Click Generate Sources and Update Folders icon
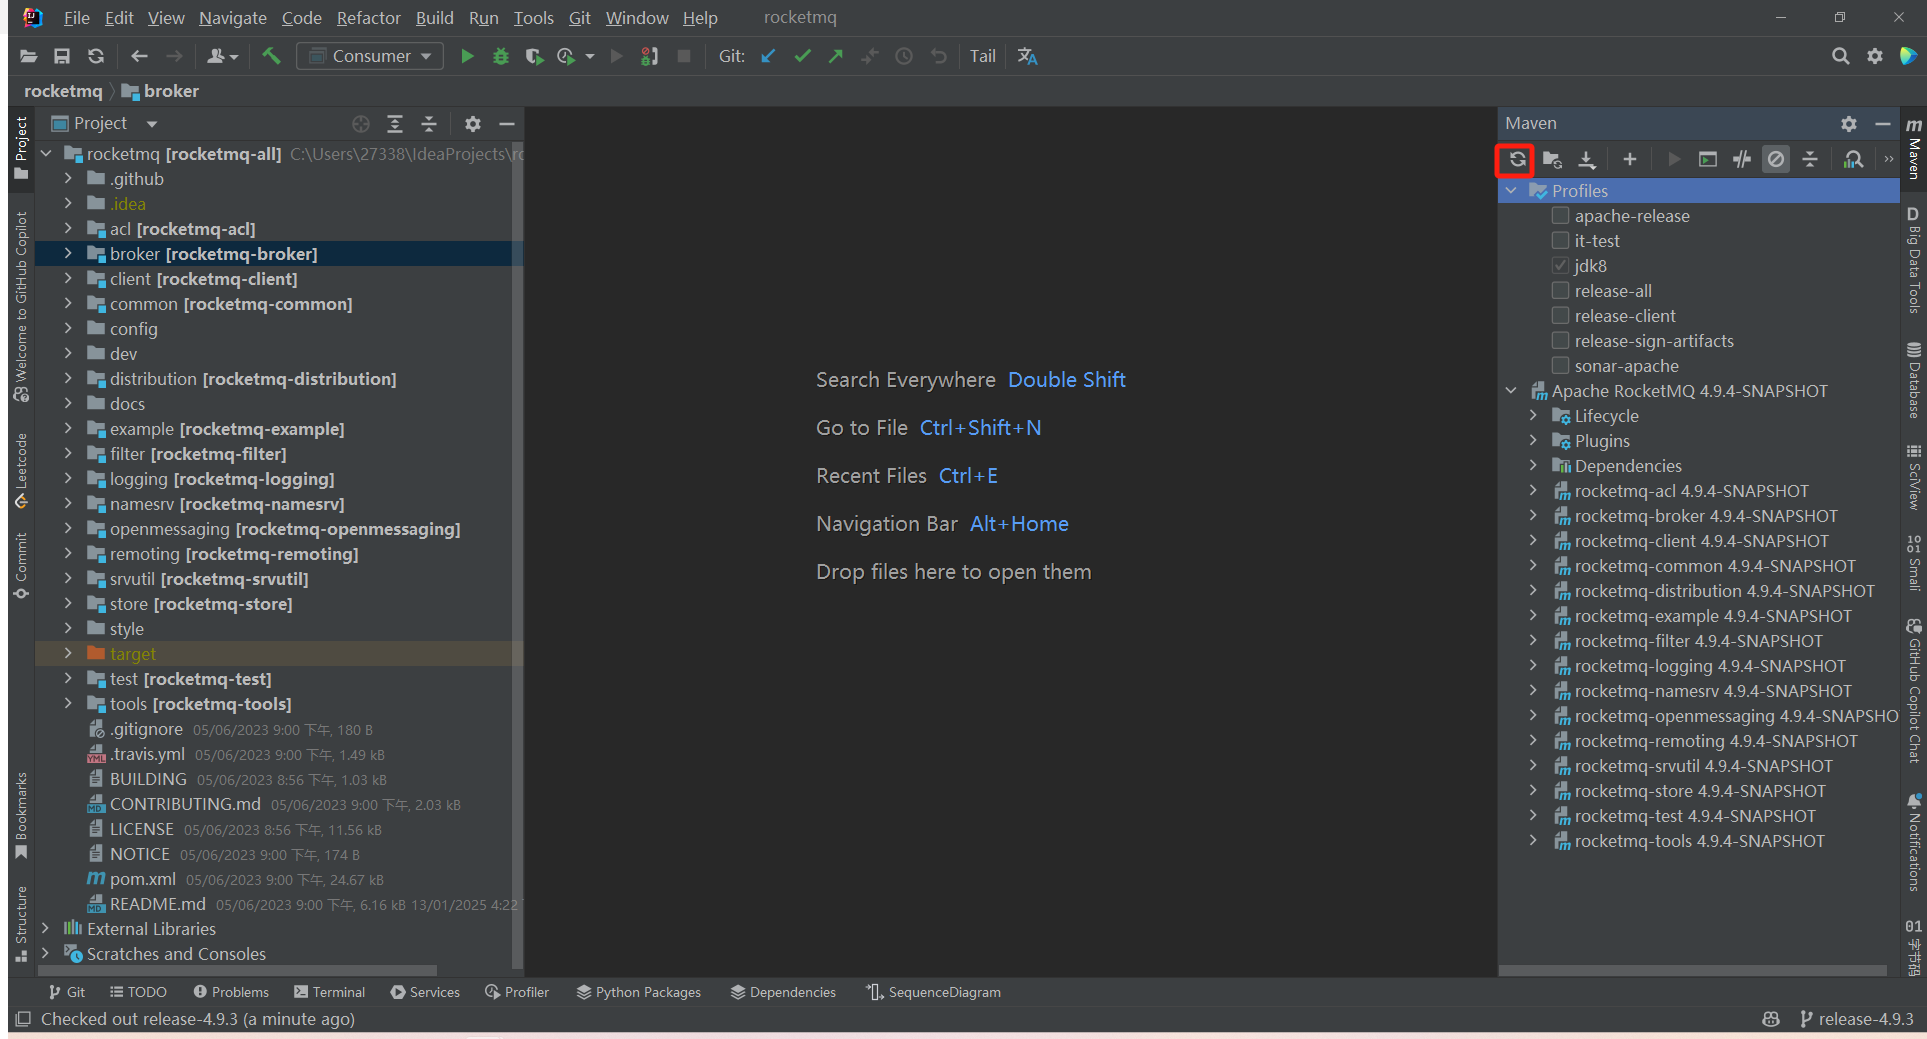The width and height of the screenshot is (1927, 1039). pos(1552,159)
